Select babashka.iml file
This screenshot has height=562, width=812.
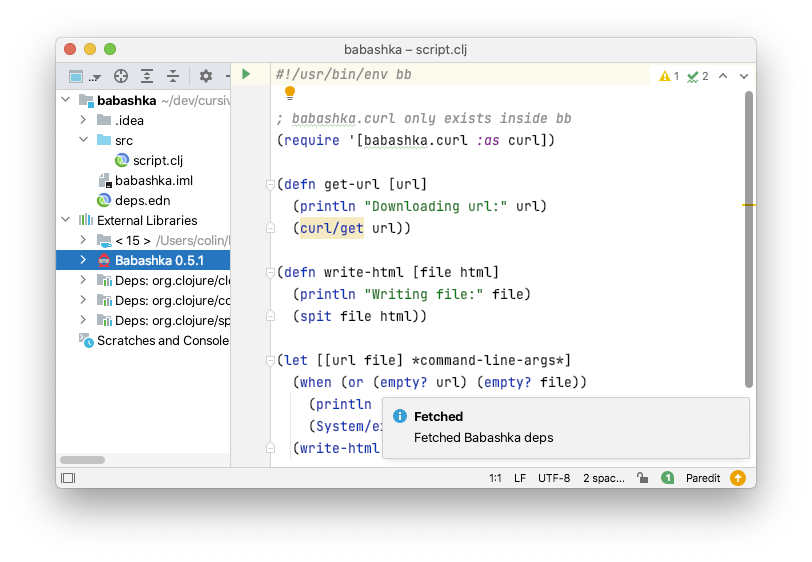click(154, 180)
